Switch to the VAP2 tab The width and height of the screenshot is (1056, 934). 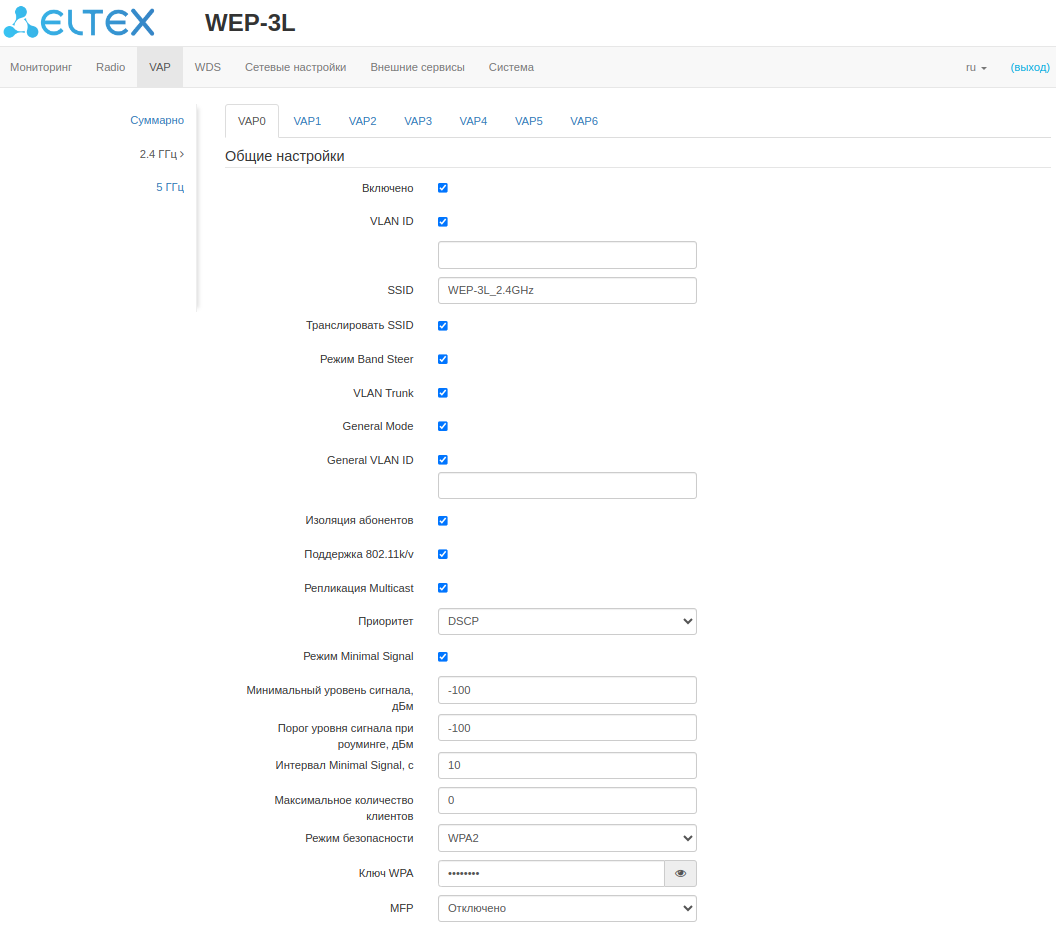point(362,121)
